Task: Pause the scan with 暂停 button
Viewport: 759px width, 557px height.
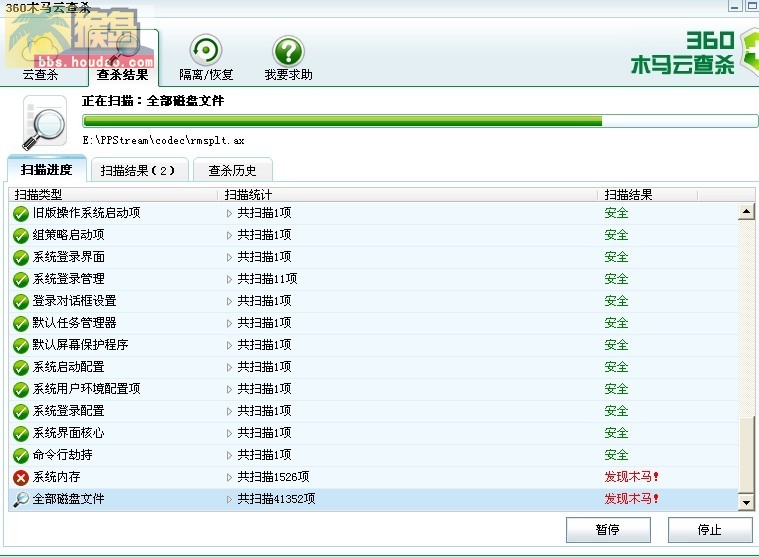Action: 608,530
